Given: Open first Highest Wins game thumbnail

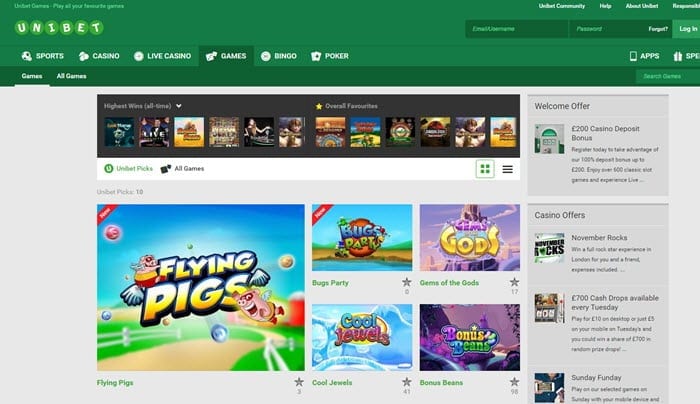Looking at the screenshot, I should pos(119,132).
